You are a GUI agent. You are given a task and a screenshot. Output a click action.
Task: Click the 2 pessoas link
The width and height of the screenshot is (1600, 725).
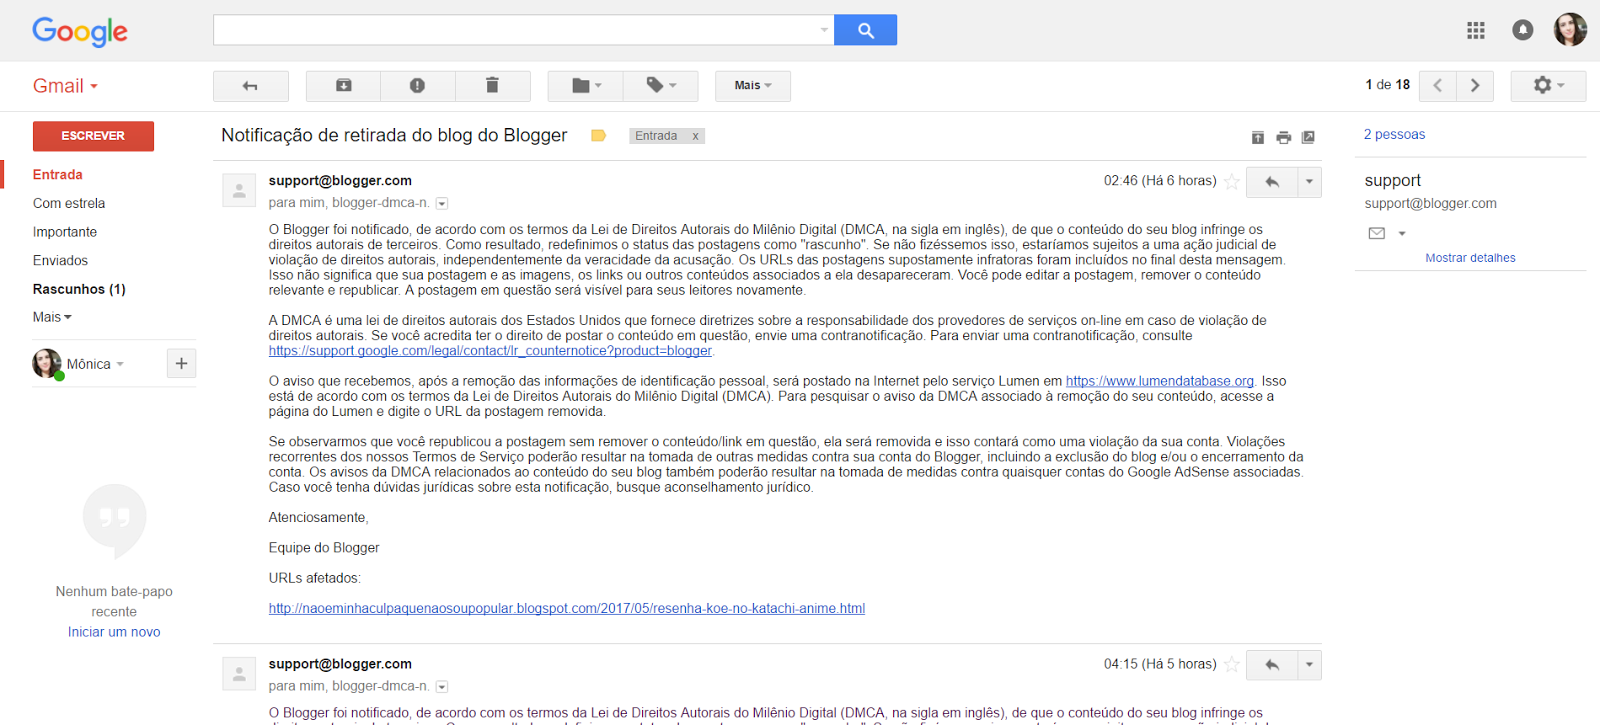[1394, 134]
